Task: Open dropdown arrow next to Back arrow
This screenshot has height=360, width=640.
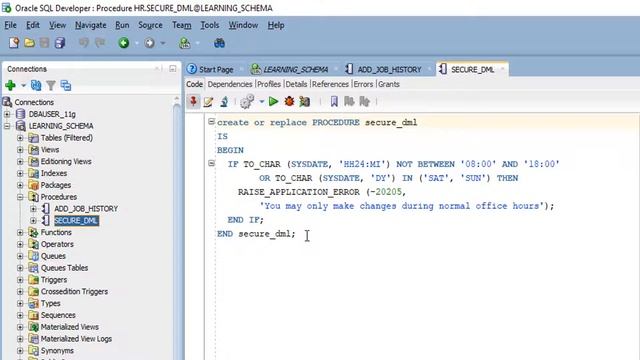Action: [137, 43]
